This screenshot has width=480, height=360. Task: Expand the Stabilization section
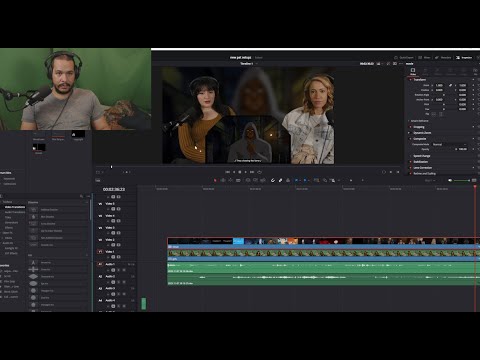click(421, 162)
